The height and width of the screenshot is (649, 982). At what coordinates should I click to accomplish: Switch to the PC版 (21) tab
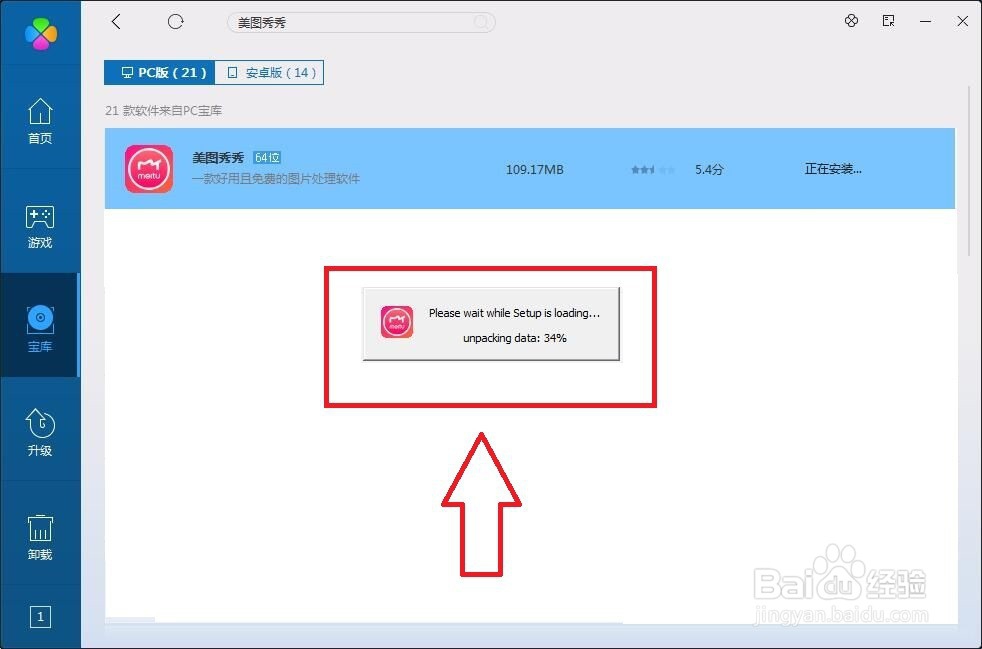pyautogui.click(x=160, y=73)
